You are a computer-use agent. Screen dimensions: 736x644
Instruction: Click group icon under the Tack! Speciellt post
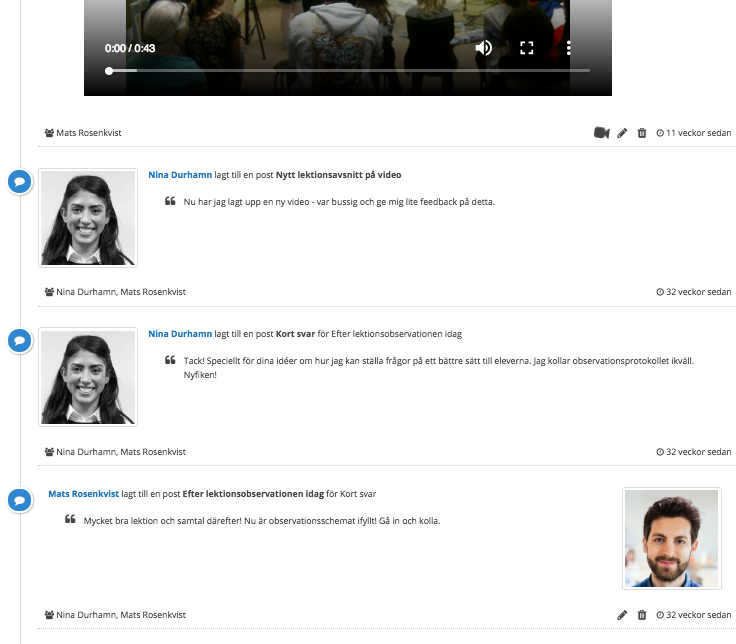coord(49,452)
